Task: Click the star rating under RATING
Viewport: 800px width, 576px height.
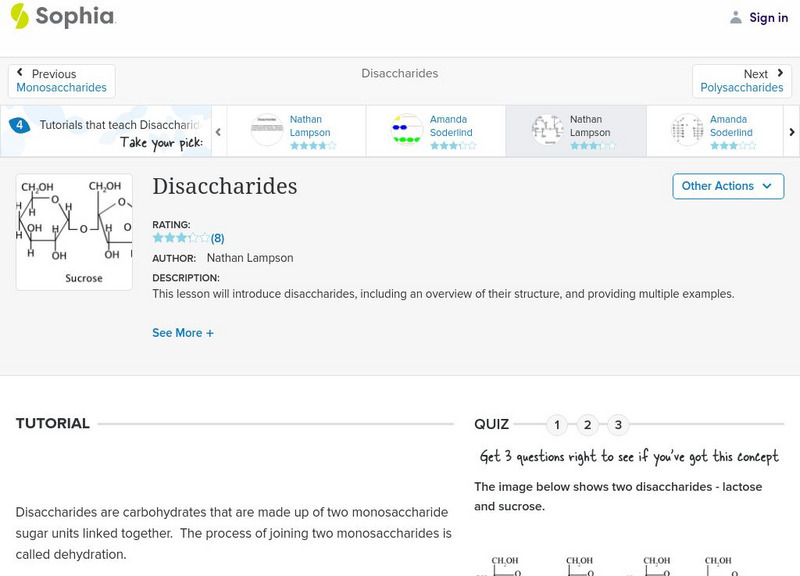Action: click(x=181, y=238)
